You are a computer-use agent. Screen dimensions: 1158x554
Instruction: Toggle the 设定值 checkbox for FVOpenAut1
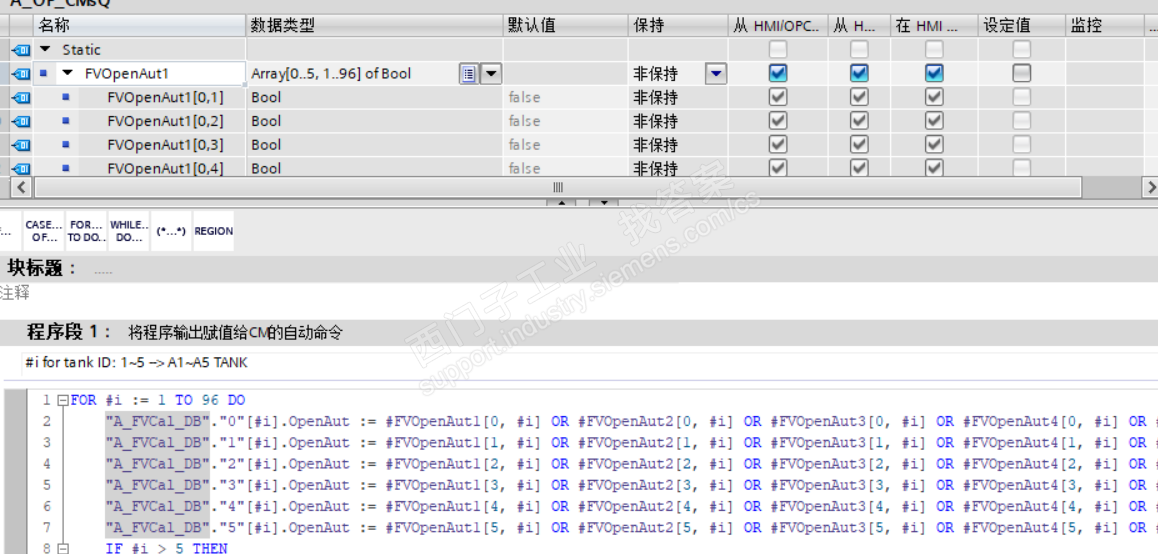tap(1021, 73)
